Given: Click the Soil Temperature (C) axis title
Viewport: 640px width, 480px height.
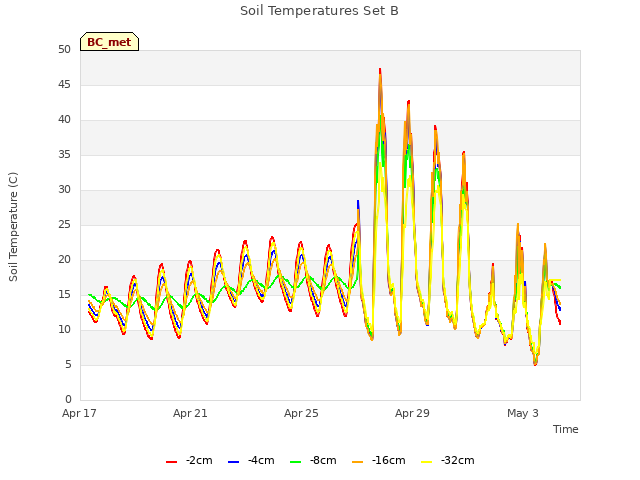Looking at the screenshot, I should coord(13,227).
